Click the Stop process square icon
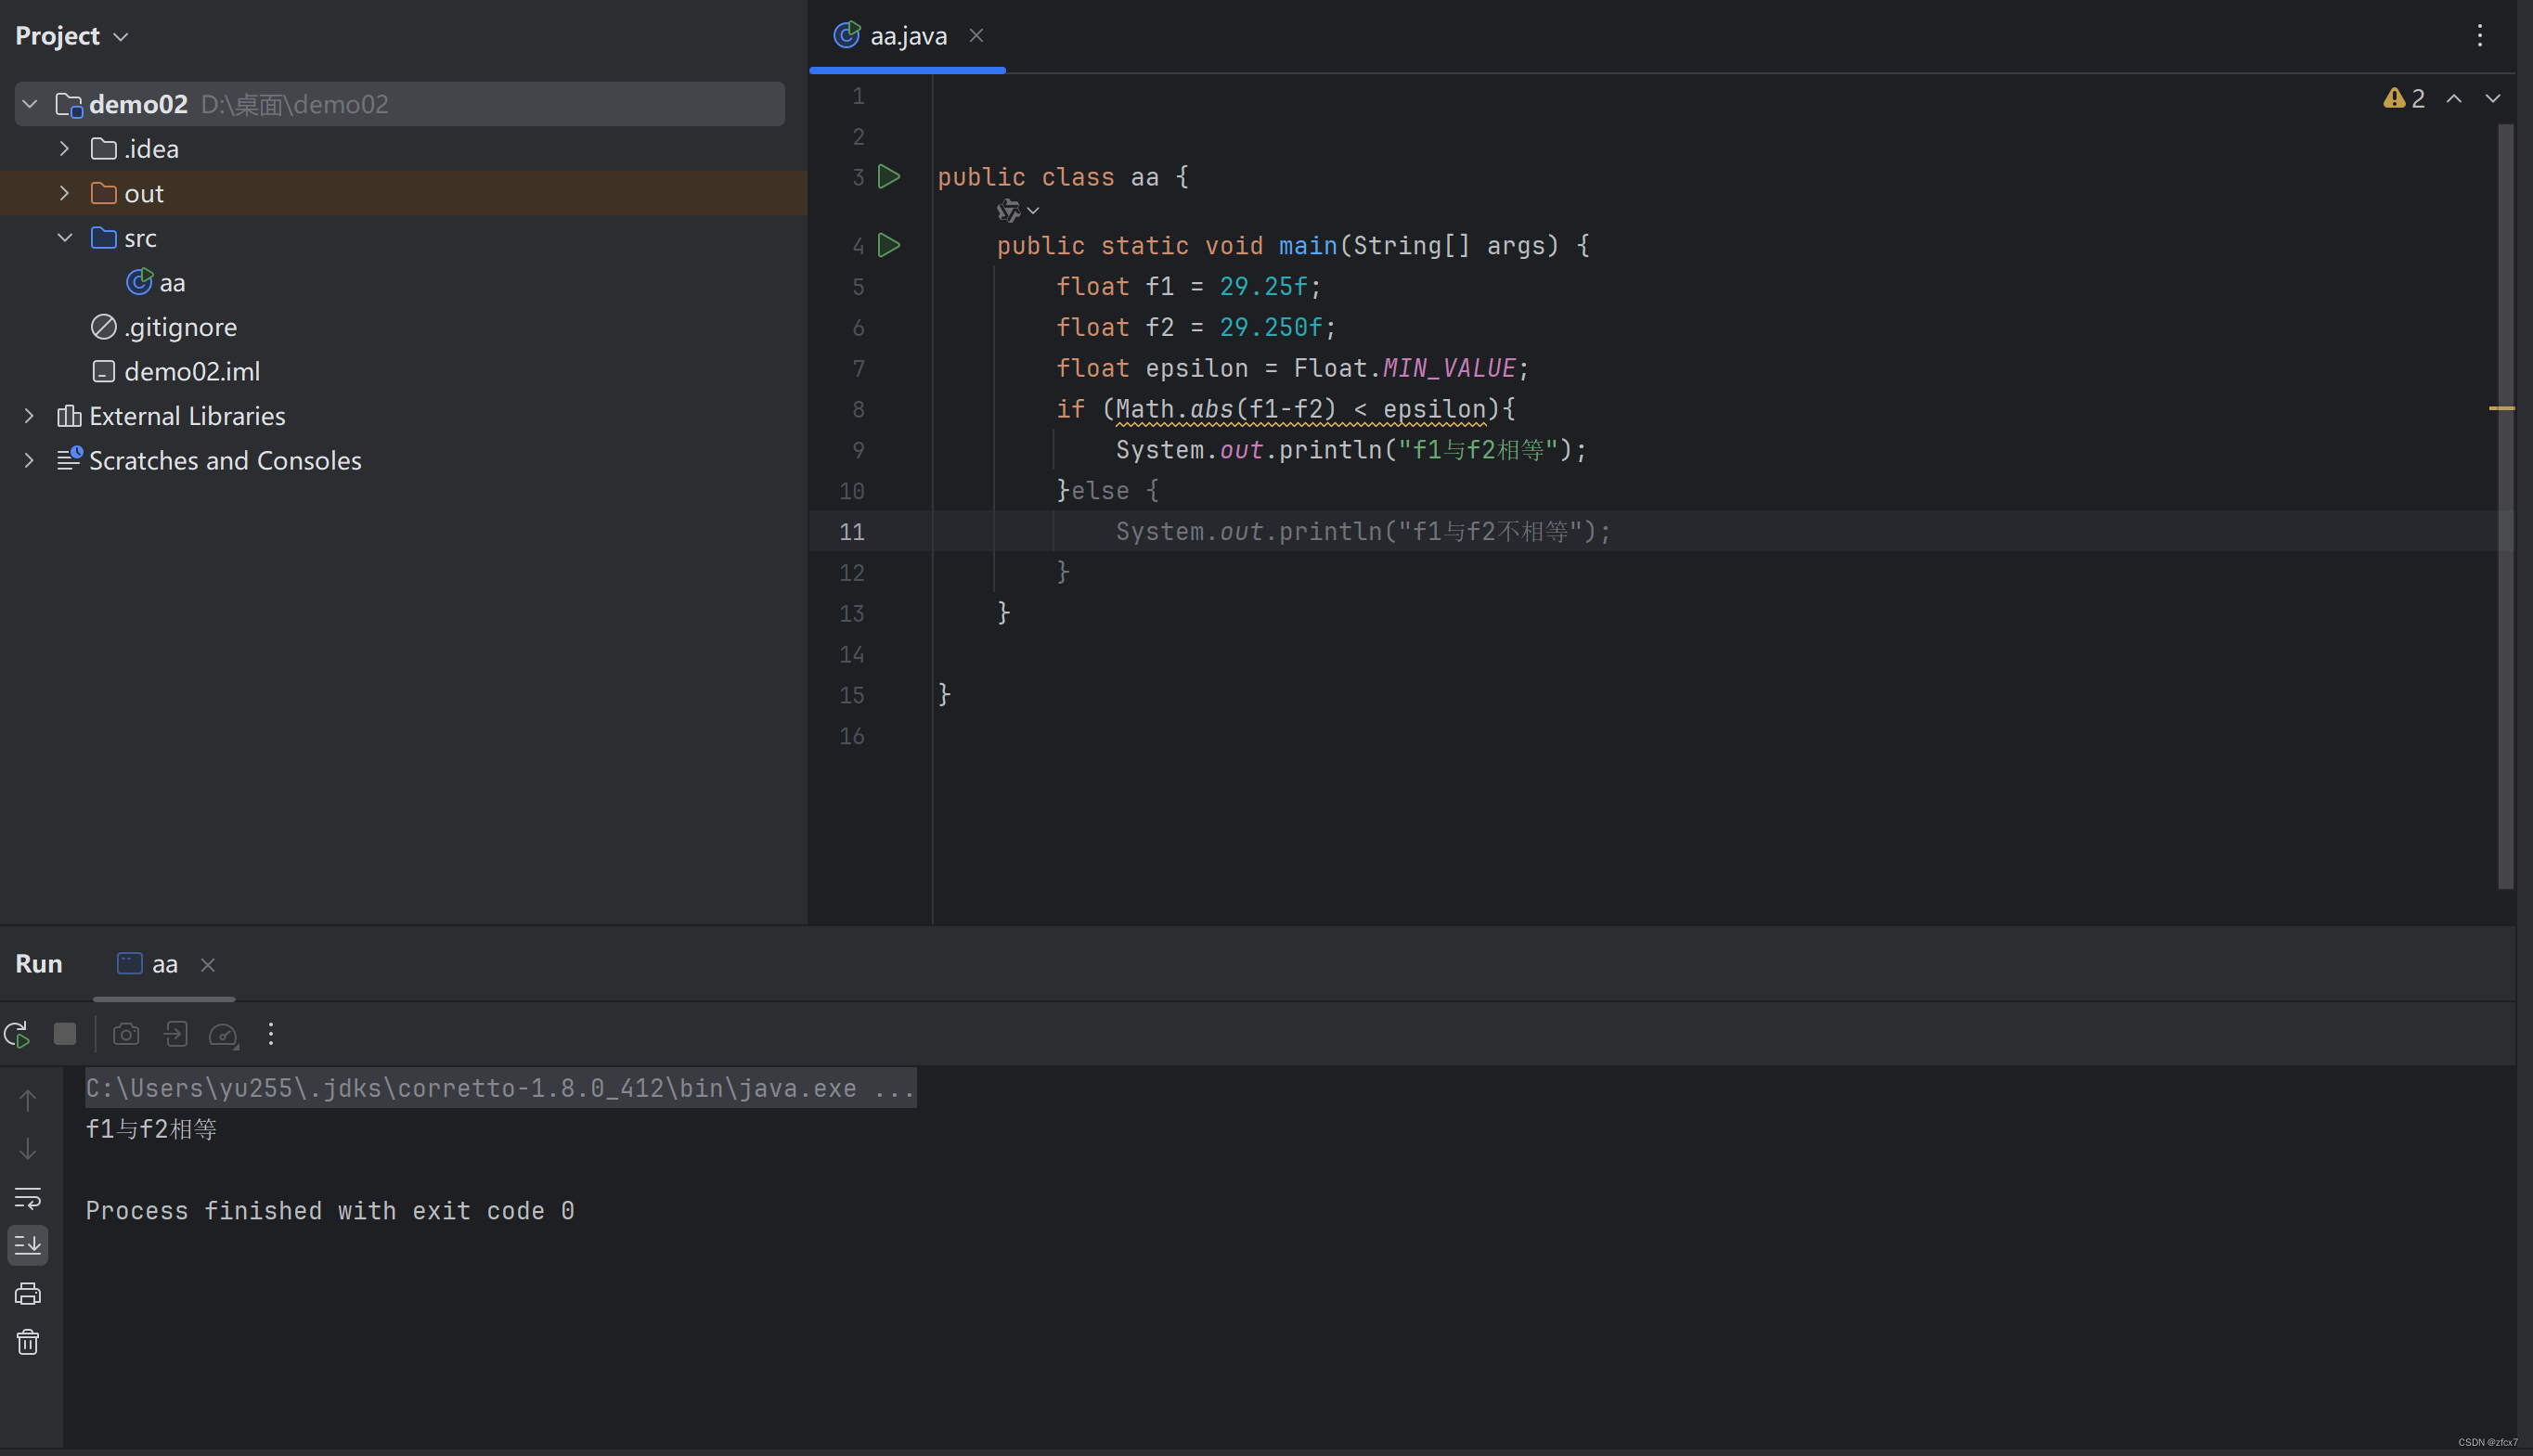The image size is (2533, 1456). click(65, 1034)
